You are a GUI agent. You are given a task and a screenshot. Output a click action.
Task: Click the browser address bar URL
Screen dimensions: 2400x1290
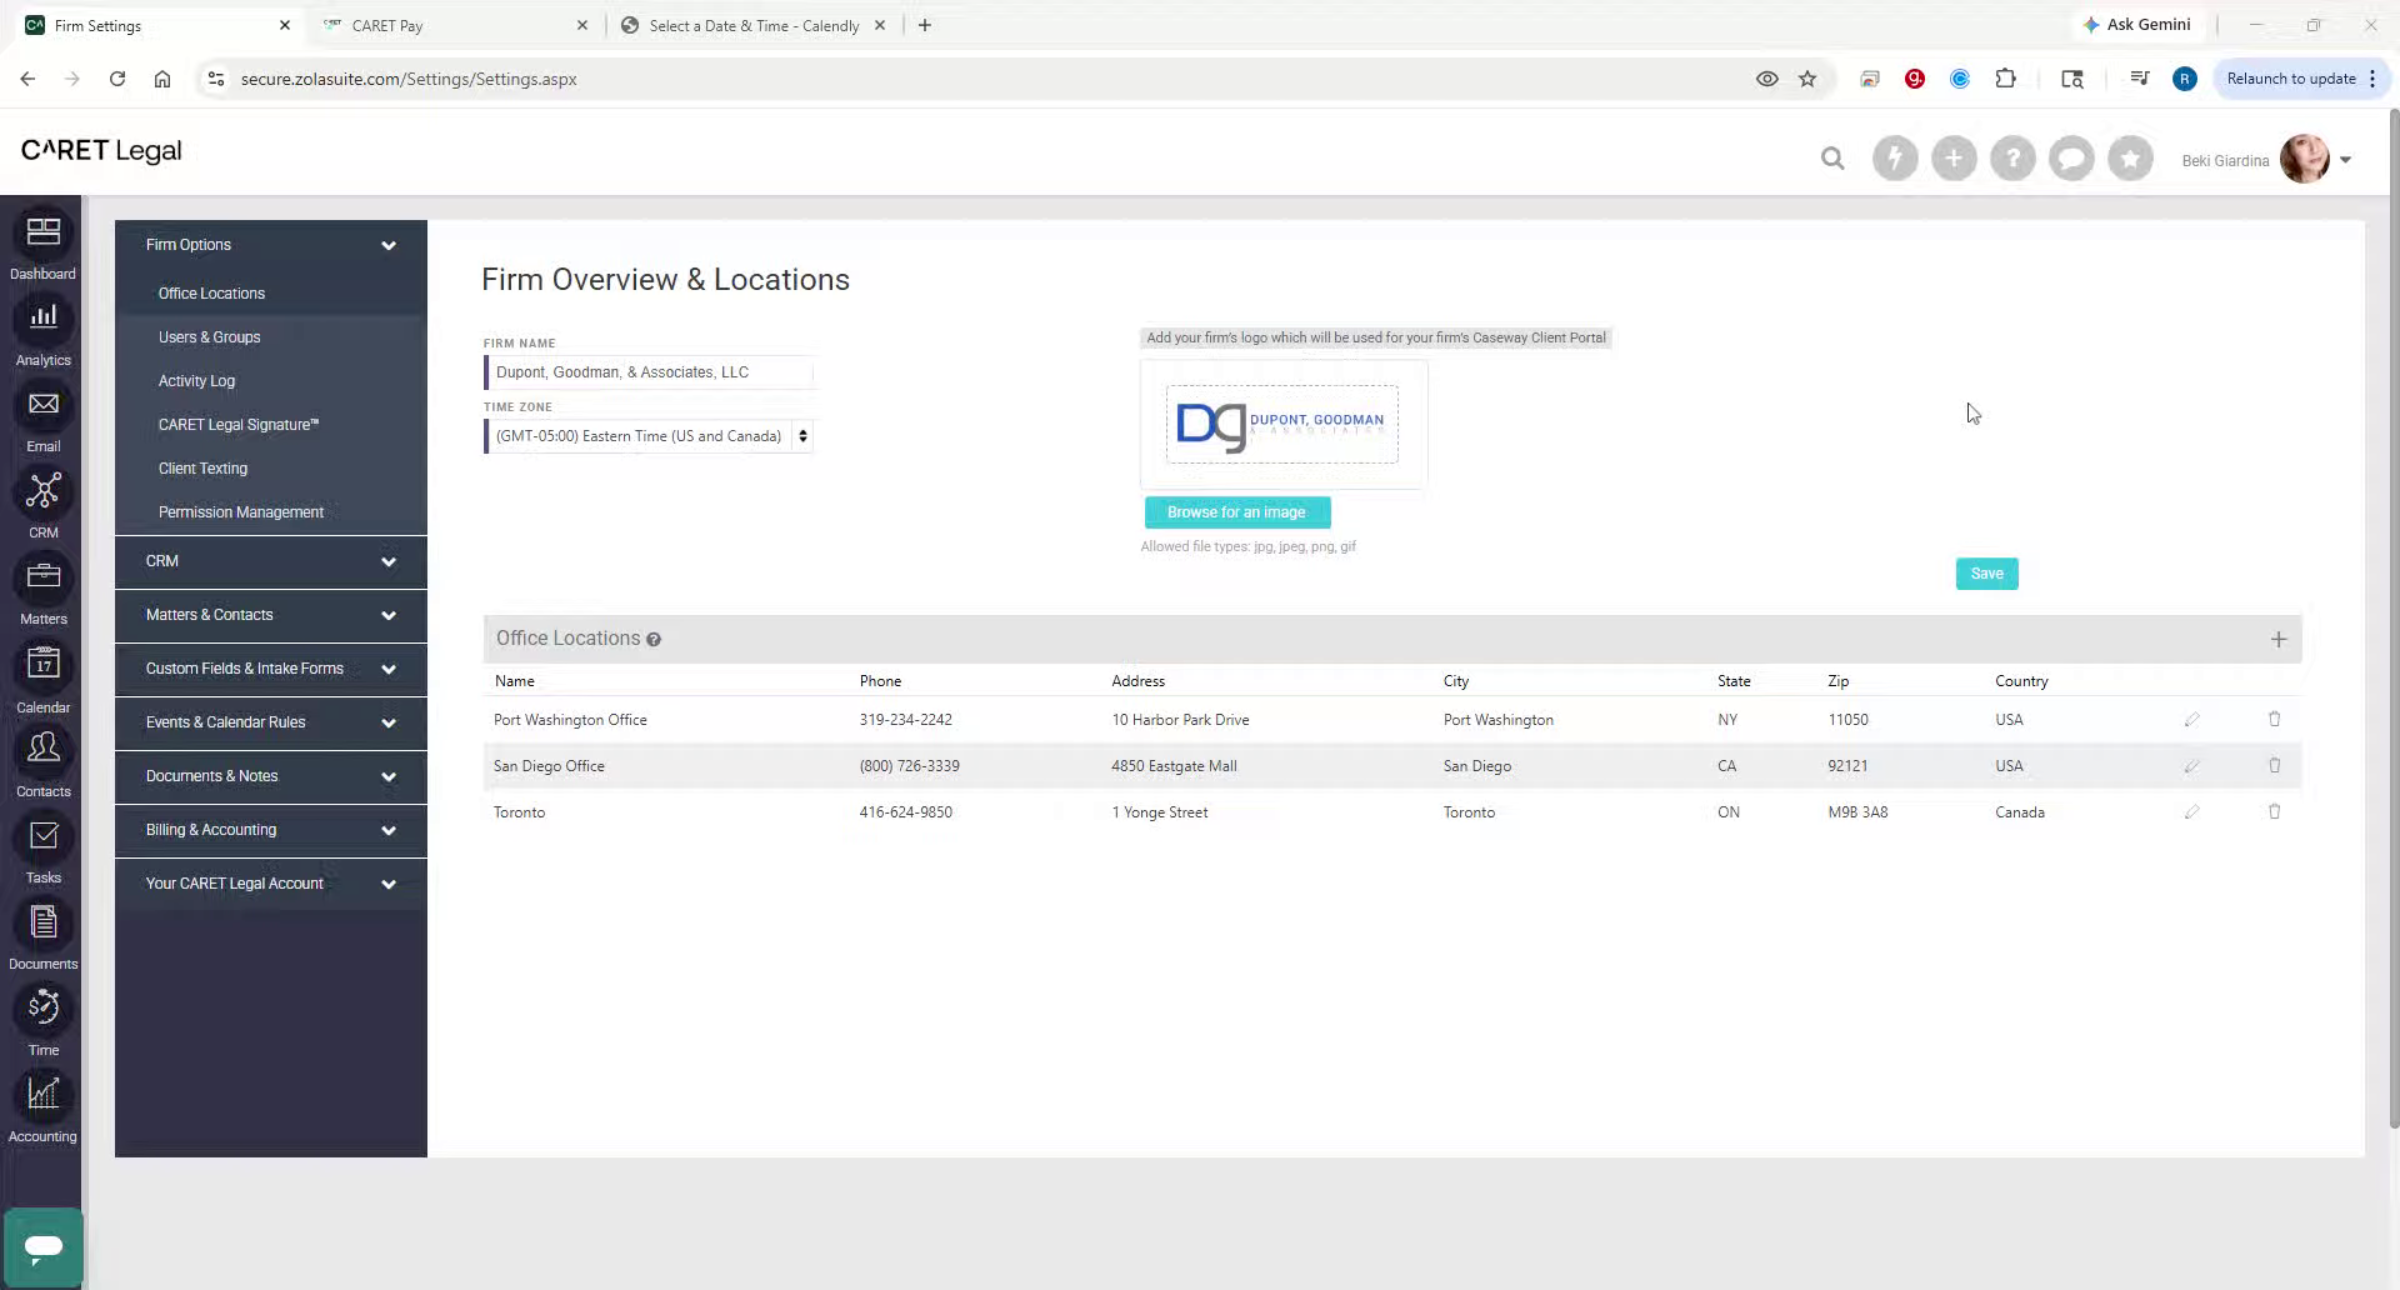[408, 79]
